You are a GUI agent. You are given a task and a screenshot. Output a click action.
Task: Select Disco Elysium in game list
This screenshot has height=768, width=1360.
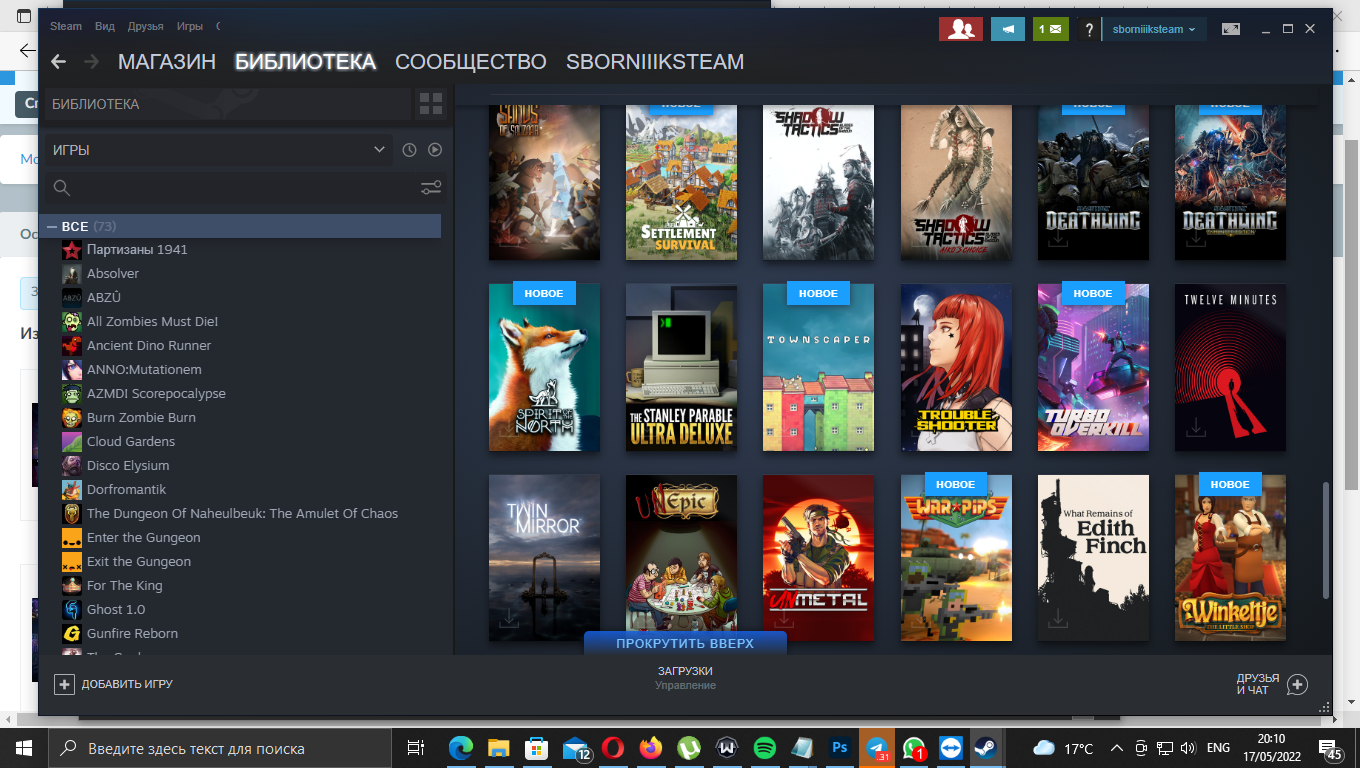[128, 465]
